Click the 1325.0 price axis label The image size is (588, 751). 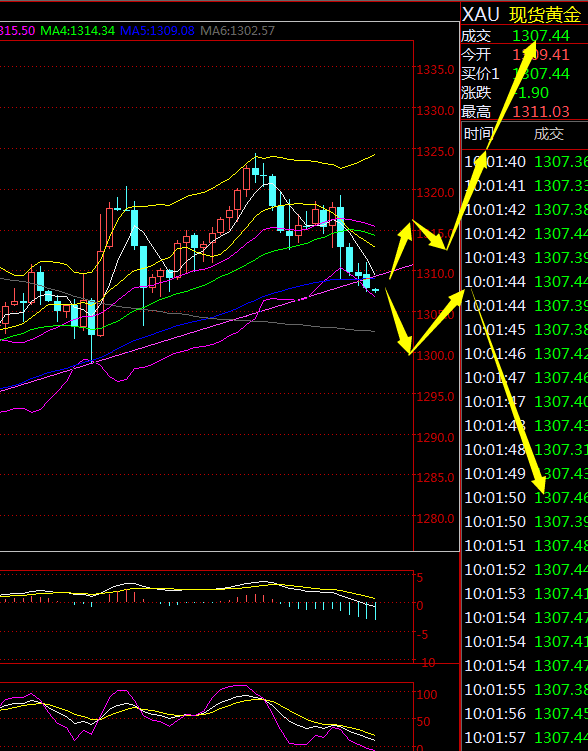point(435,152)
